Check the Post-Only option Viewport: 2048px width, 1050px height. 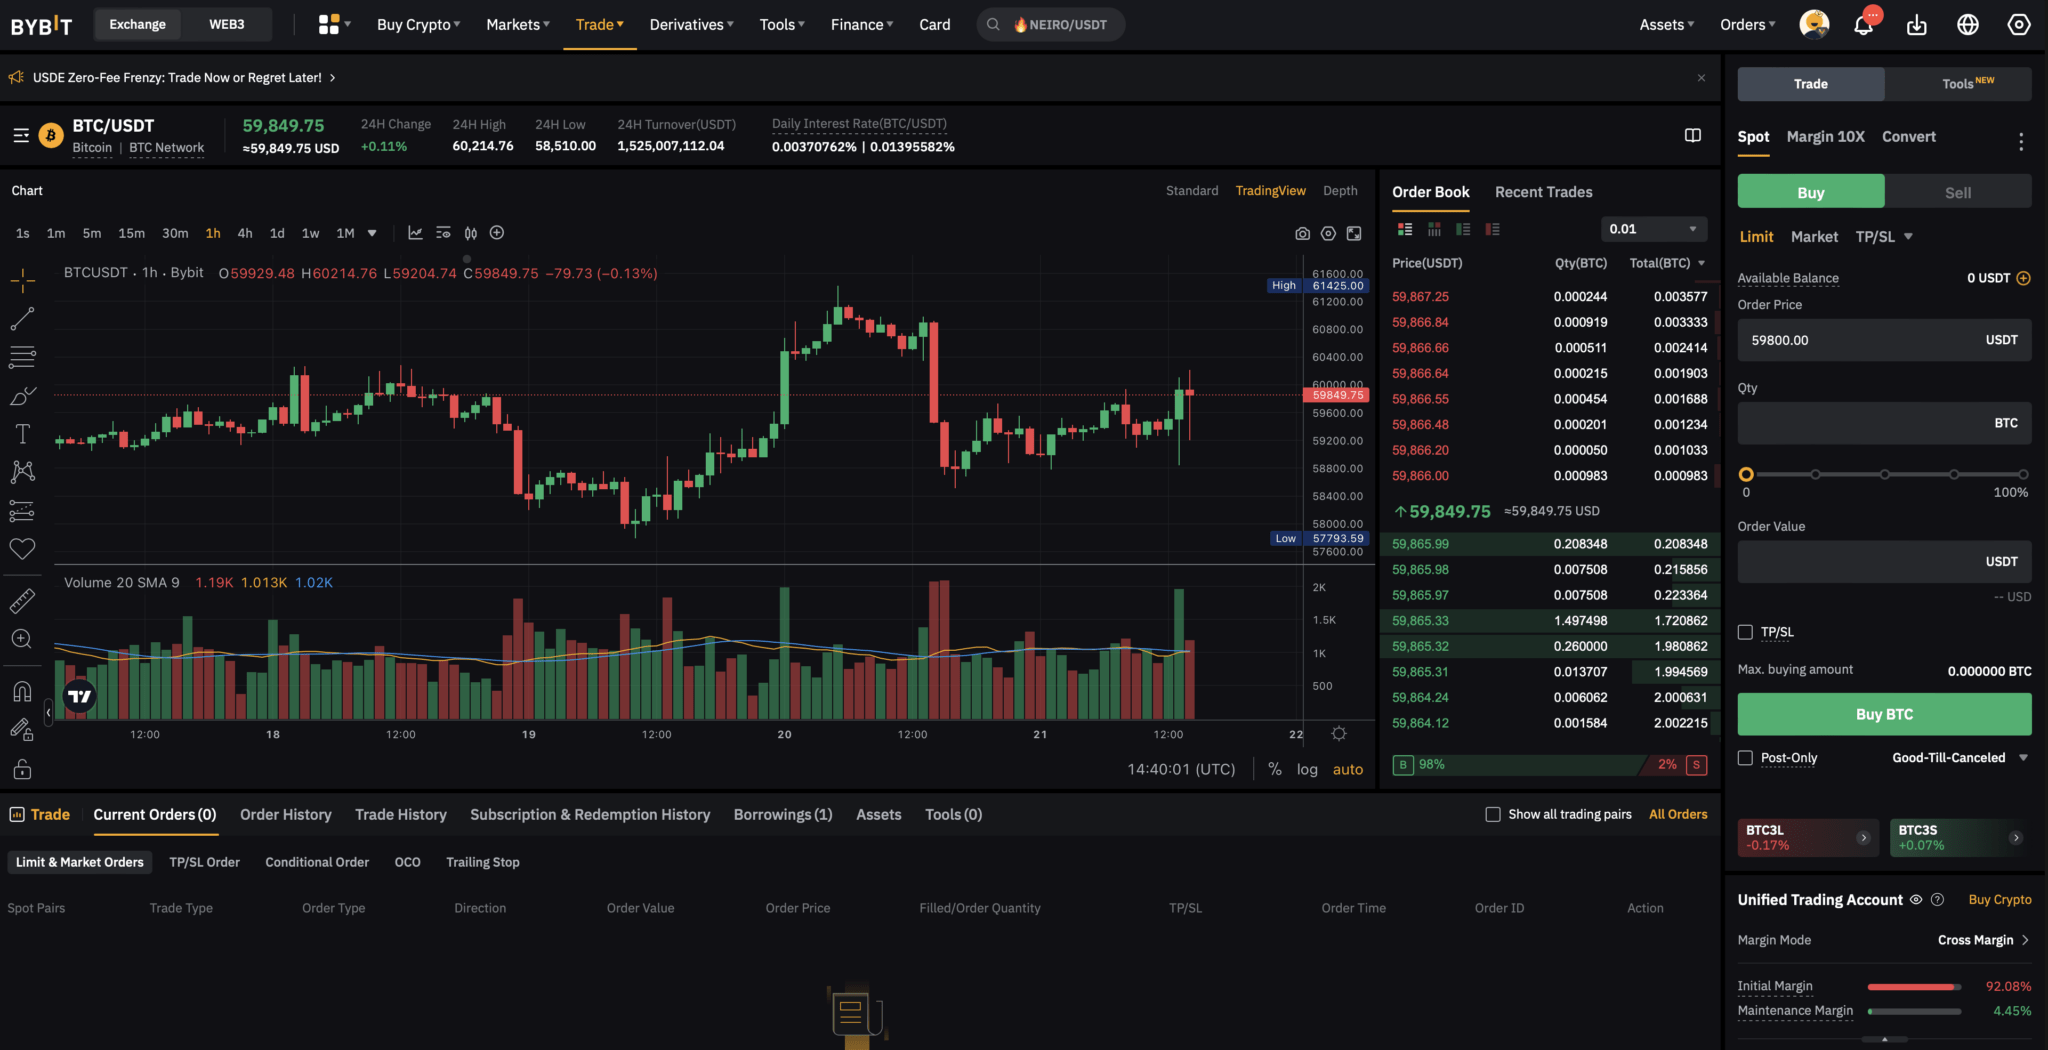pos(1745,758)
